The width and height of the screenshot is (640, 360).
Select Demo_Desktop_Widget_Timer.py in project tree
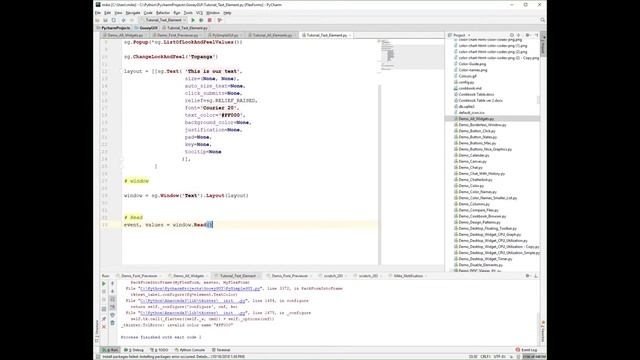(485, 259)
